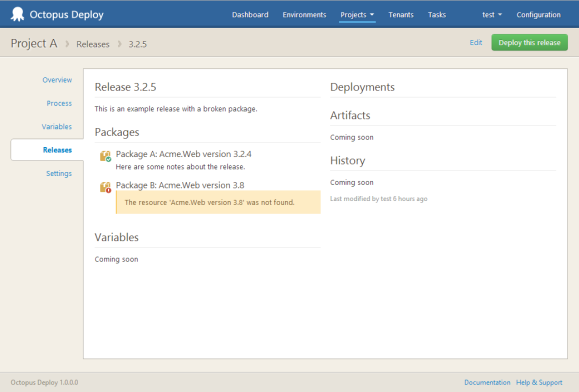Click the Octopus Deploy logo icon
This screenshot has height=392, width=579.
17,14
